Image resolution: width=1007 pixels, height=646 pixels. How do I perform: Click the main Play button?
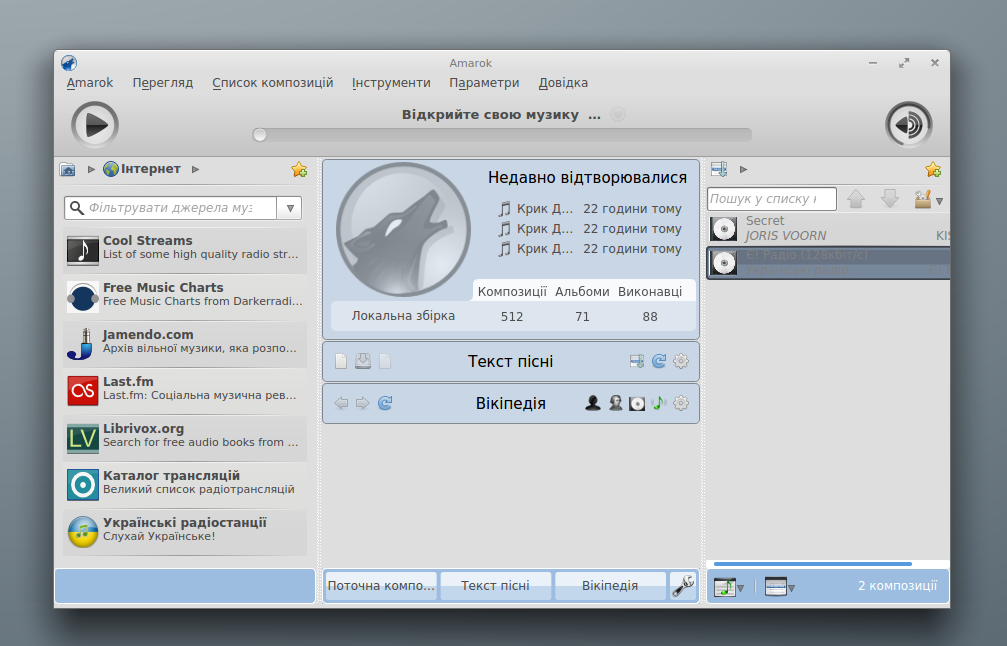click(95, 125)
